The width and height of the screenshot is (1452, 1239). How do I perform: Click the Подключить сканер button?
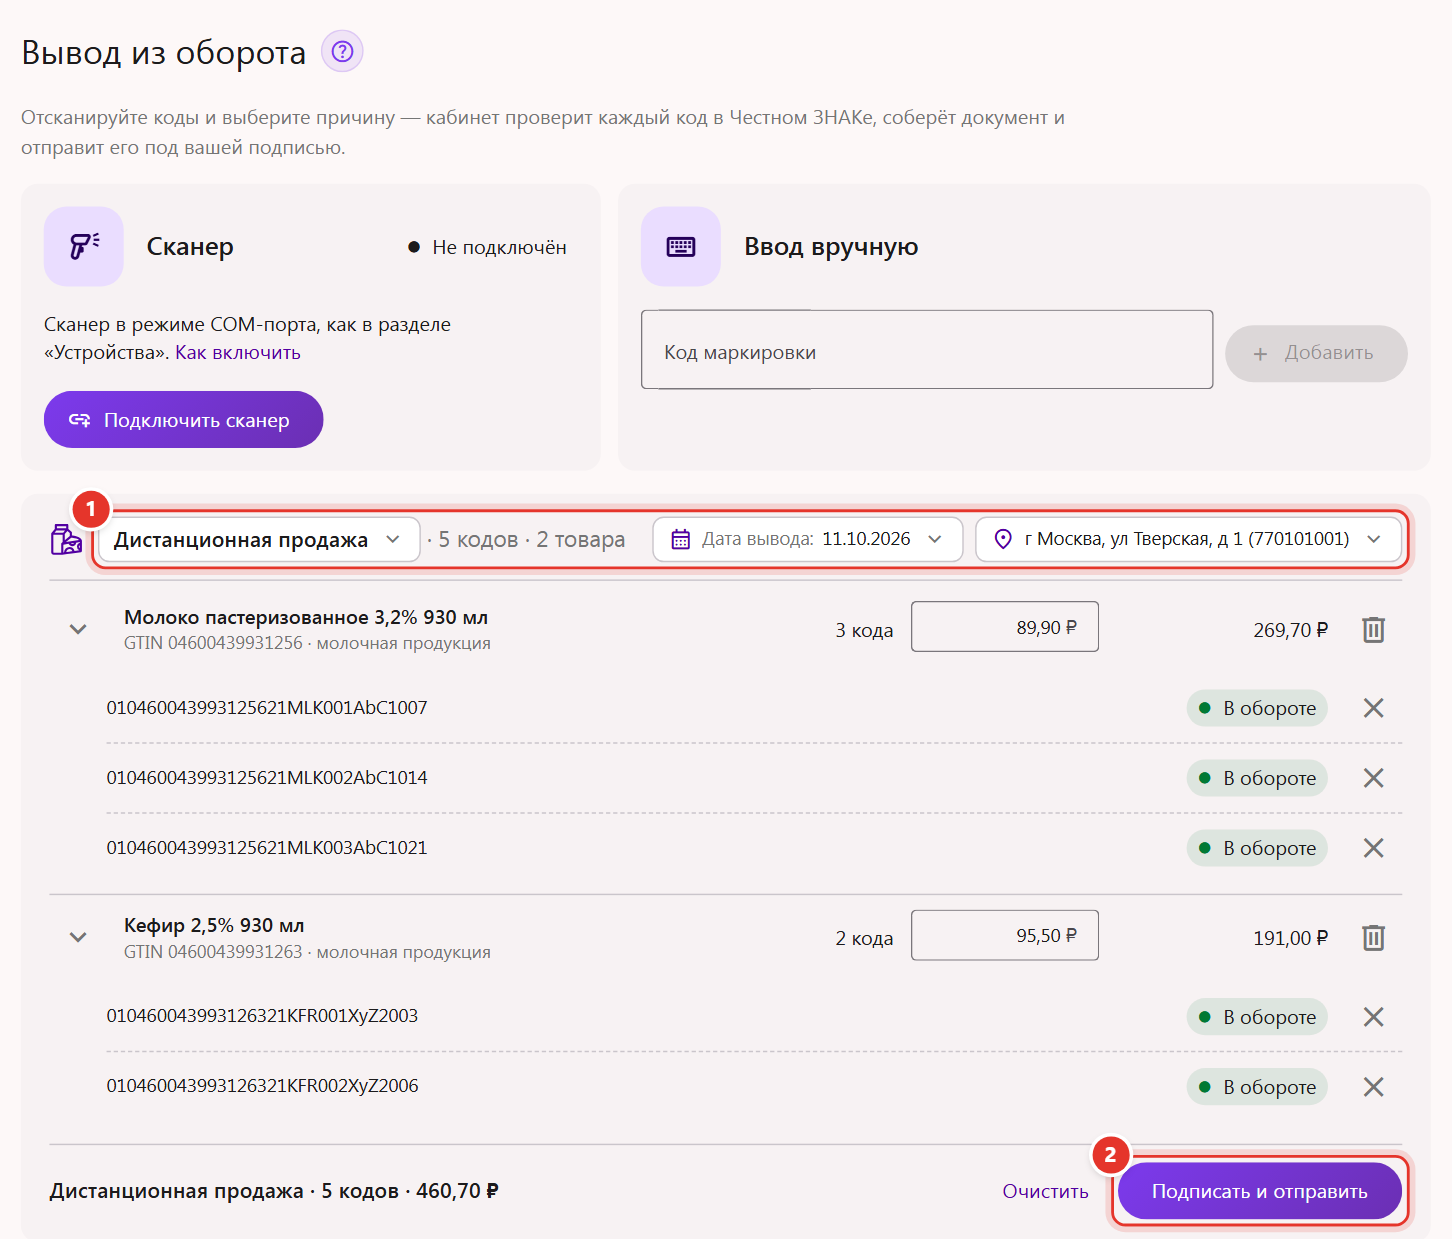pyautogui.click(x=183, y=420)
